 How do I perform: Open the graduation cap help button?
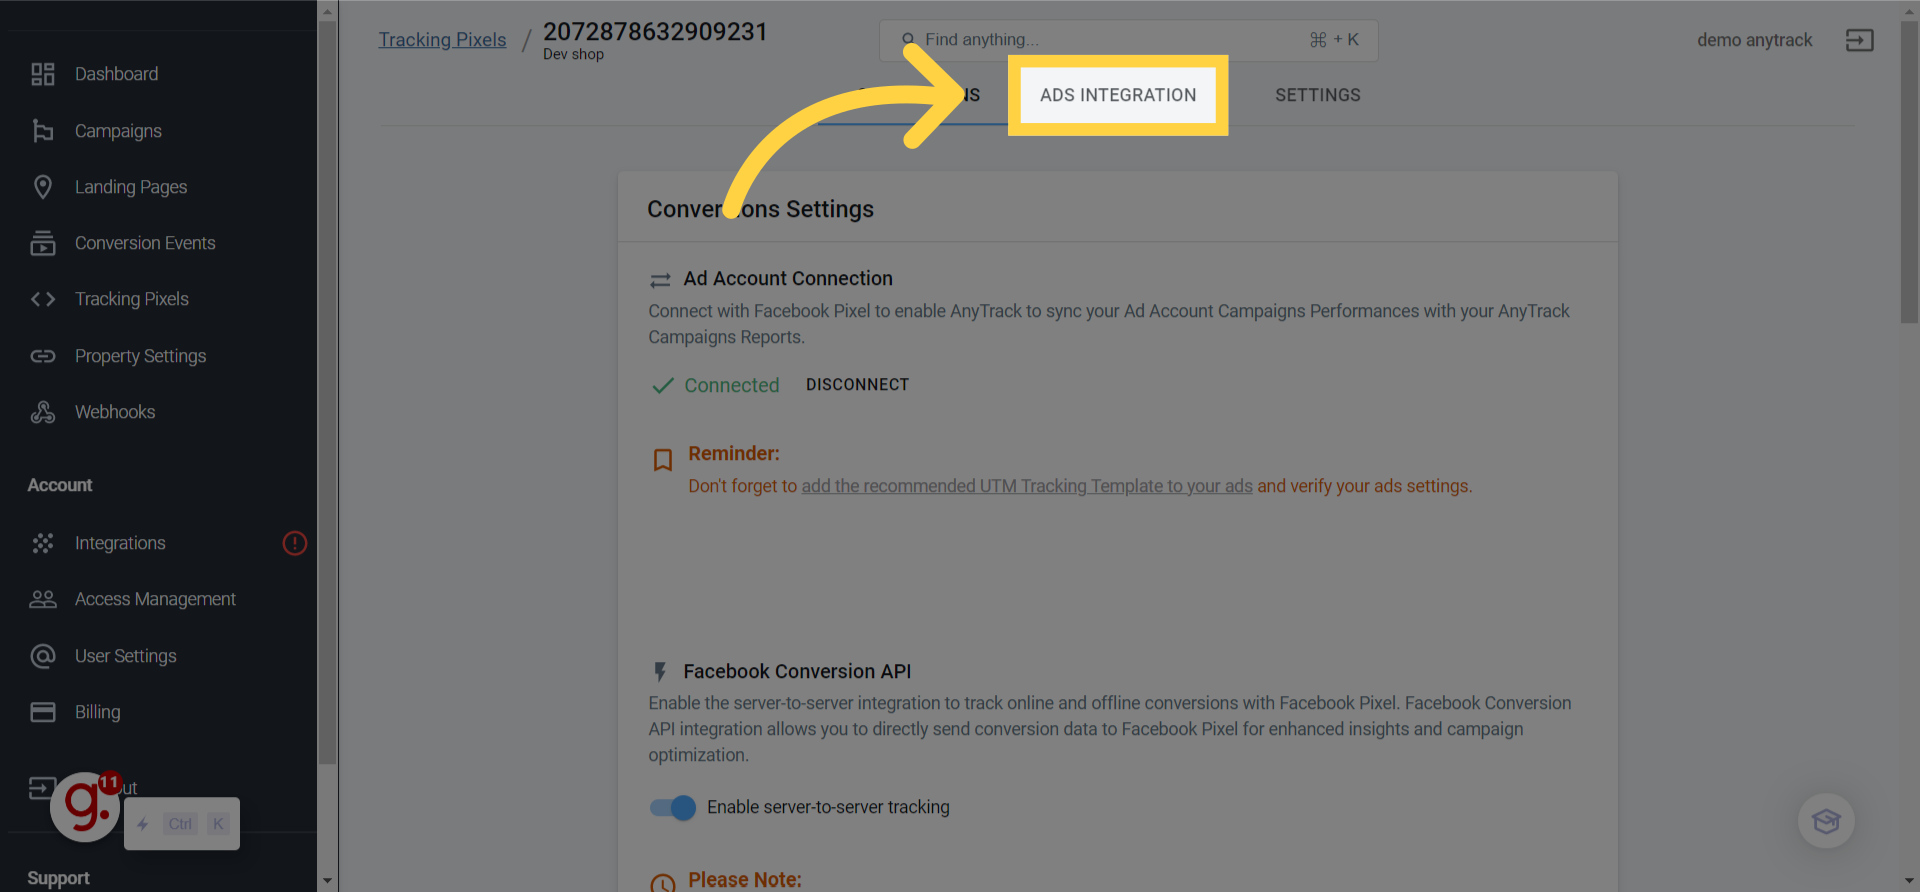1826,821
